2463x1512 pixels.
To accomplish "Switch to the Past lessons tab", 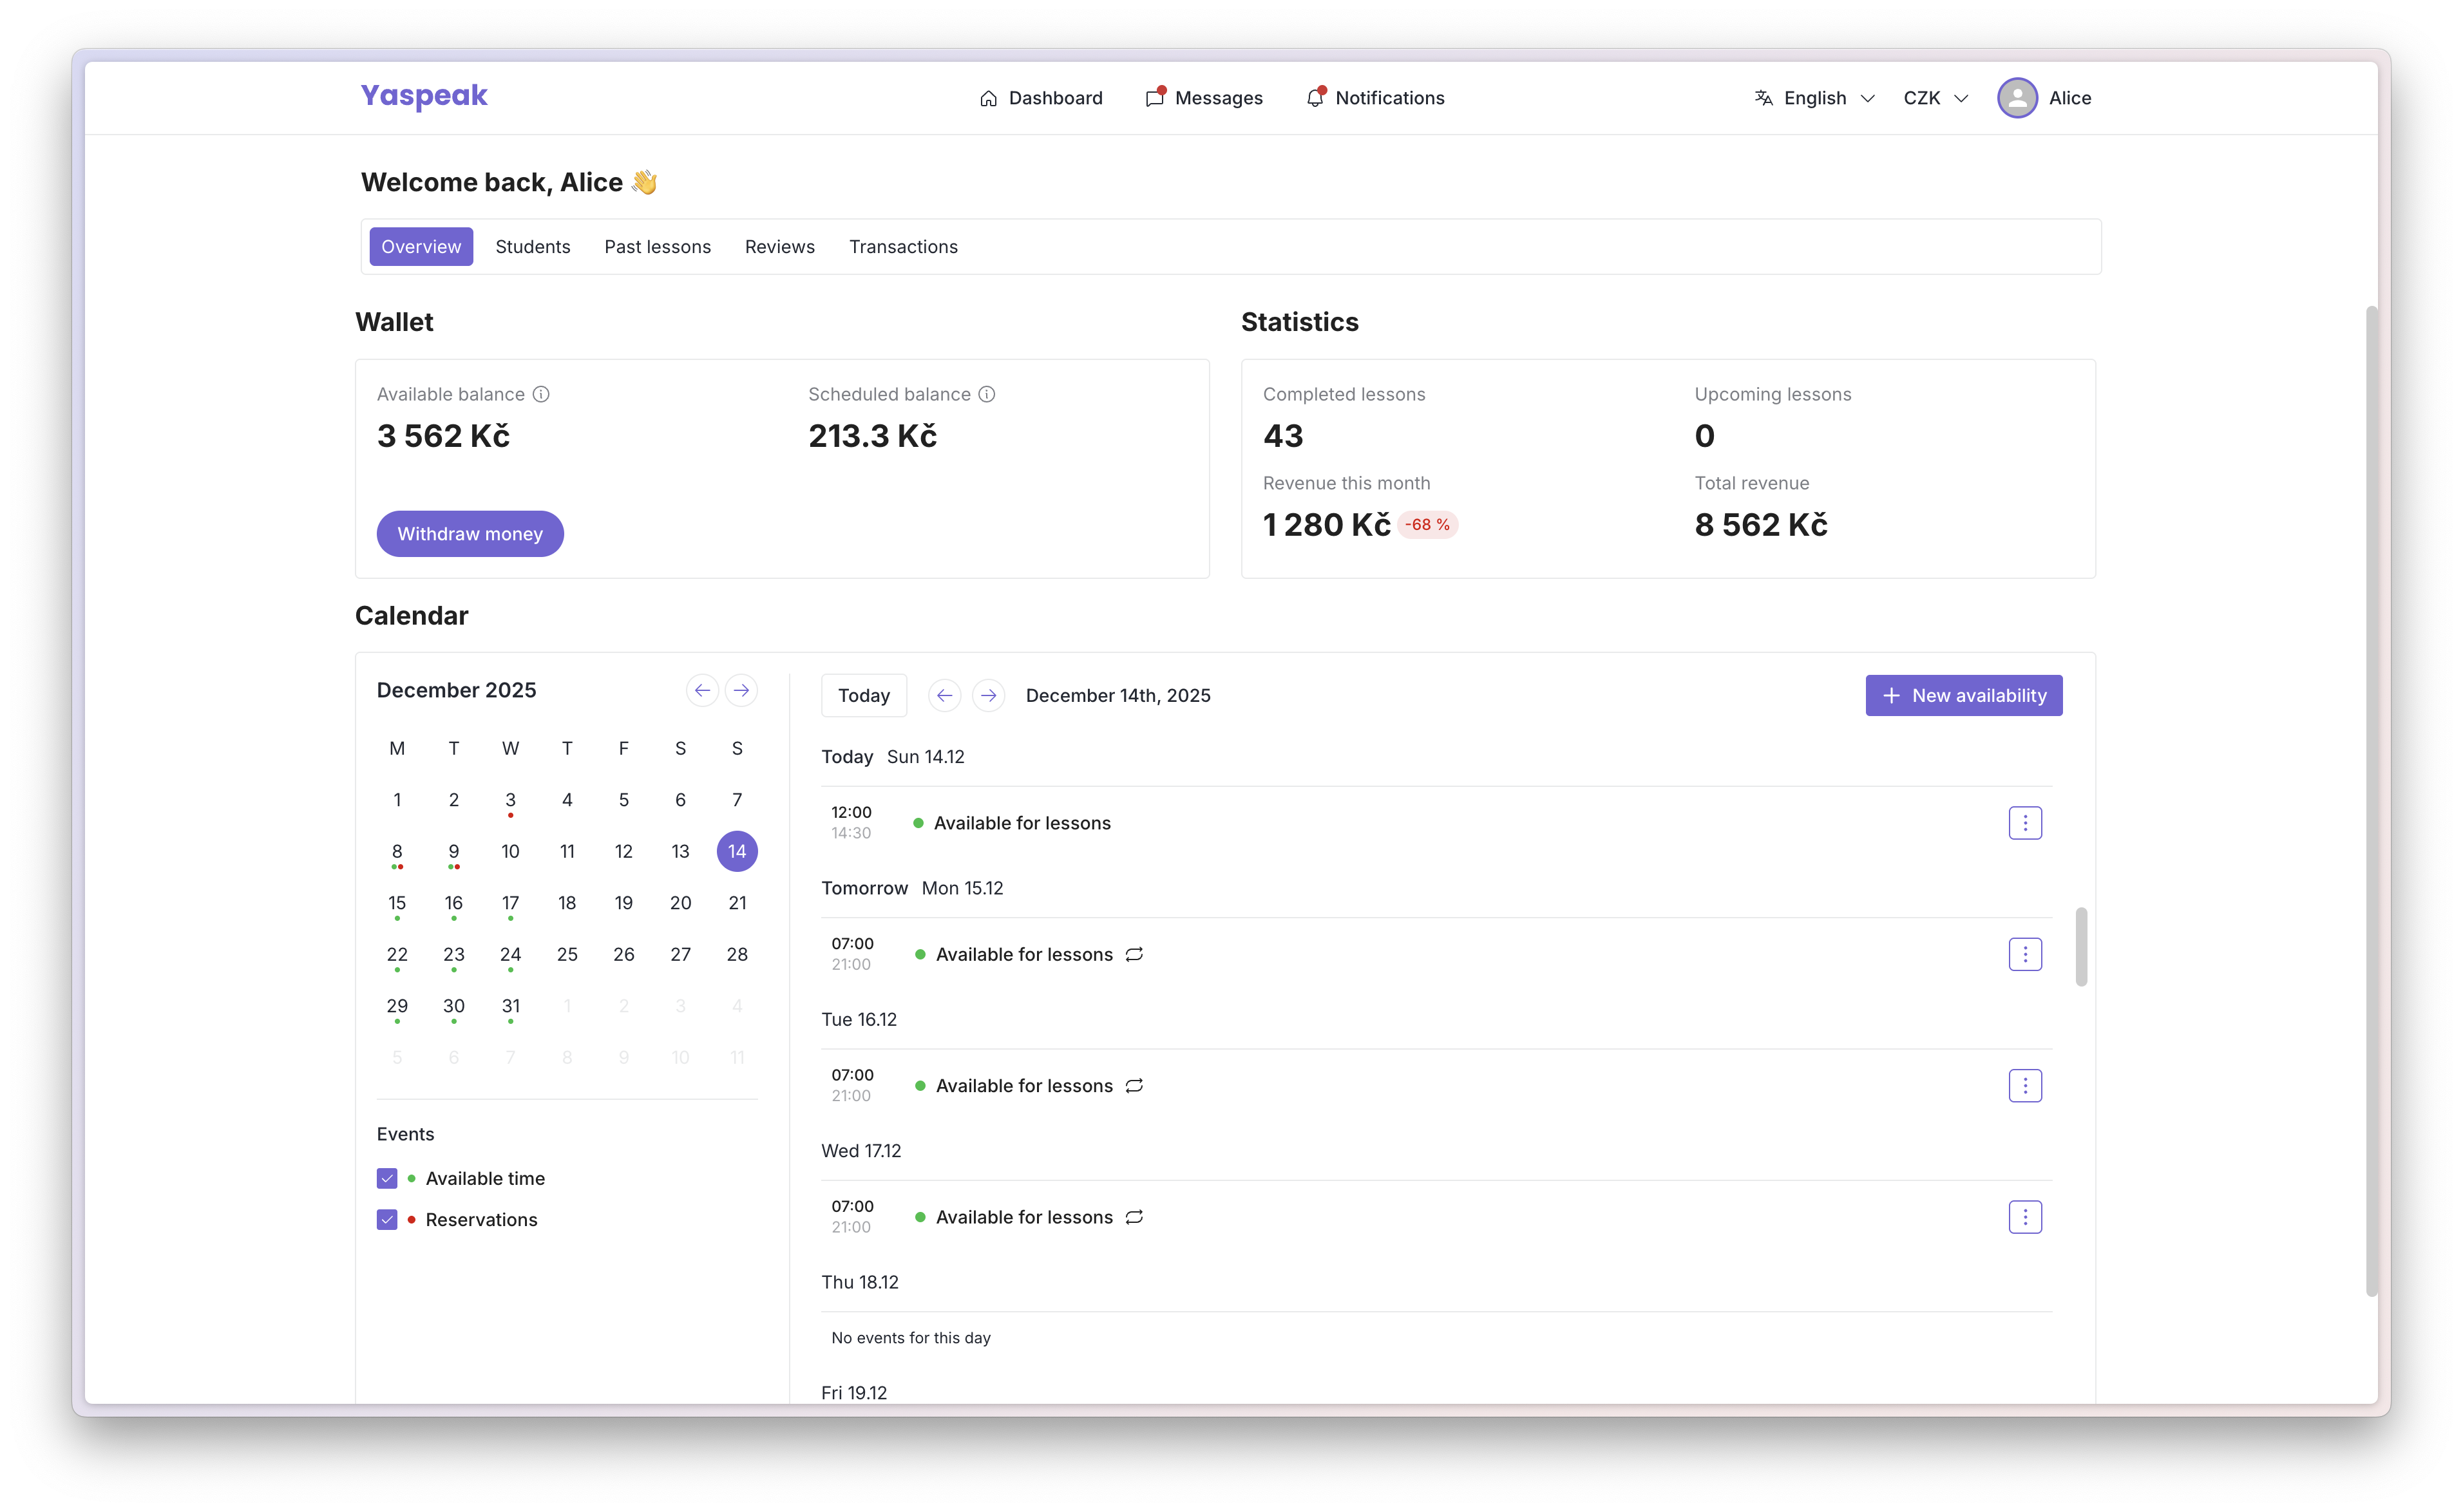I will [x=657, y=246].
